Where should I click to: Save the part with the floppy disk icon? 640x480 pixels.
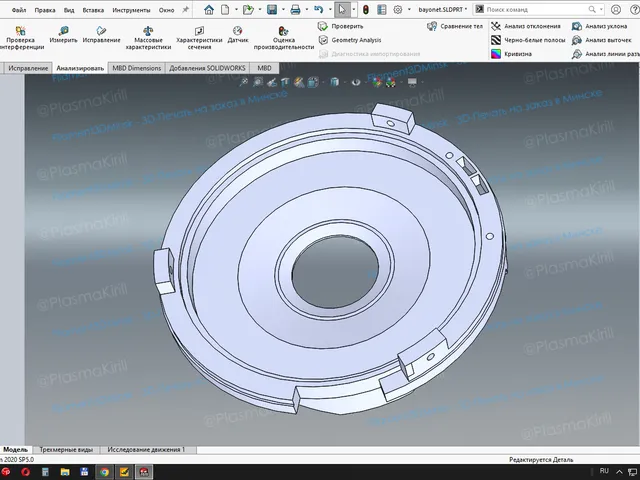(272, 9)
